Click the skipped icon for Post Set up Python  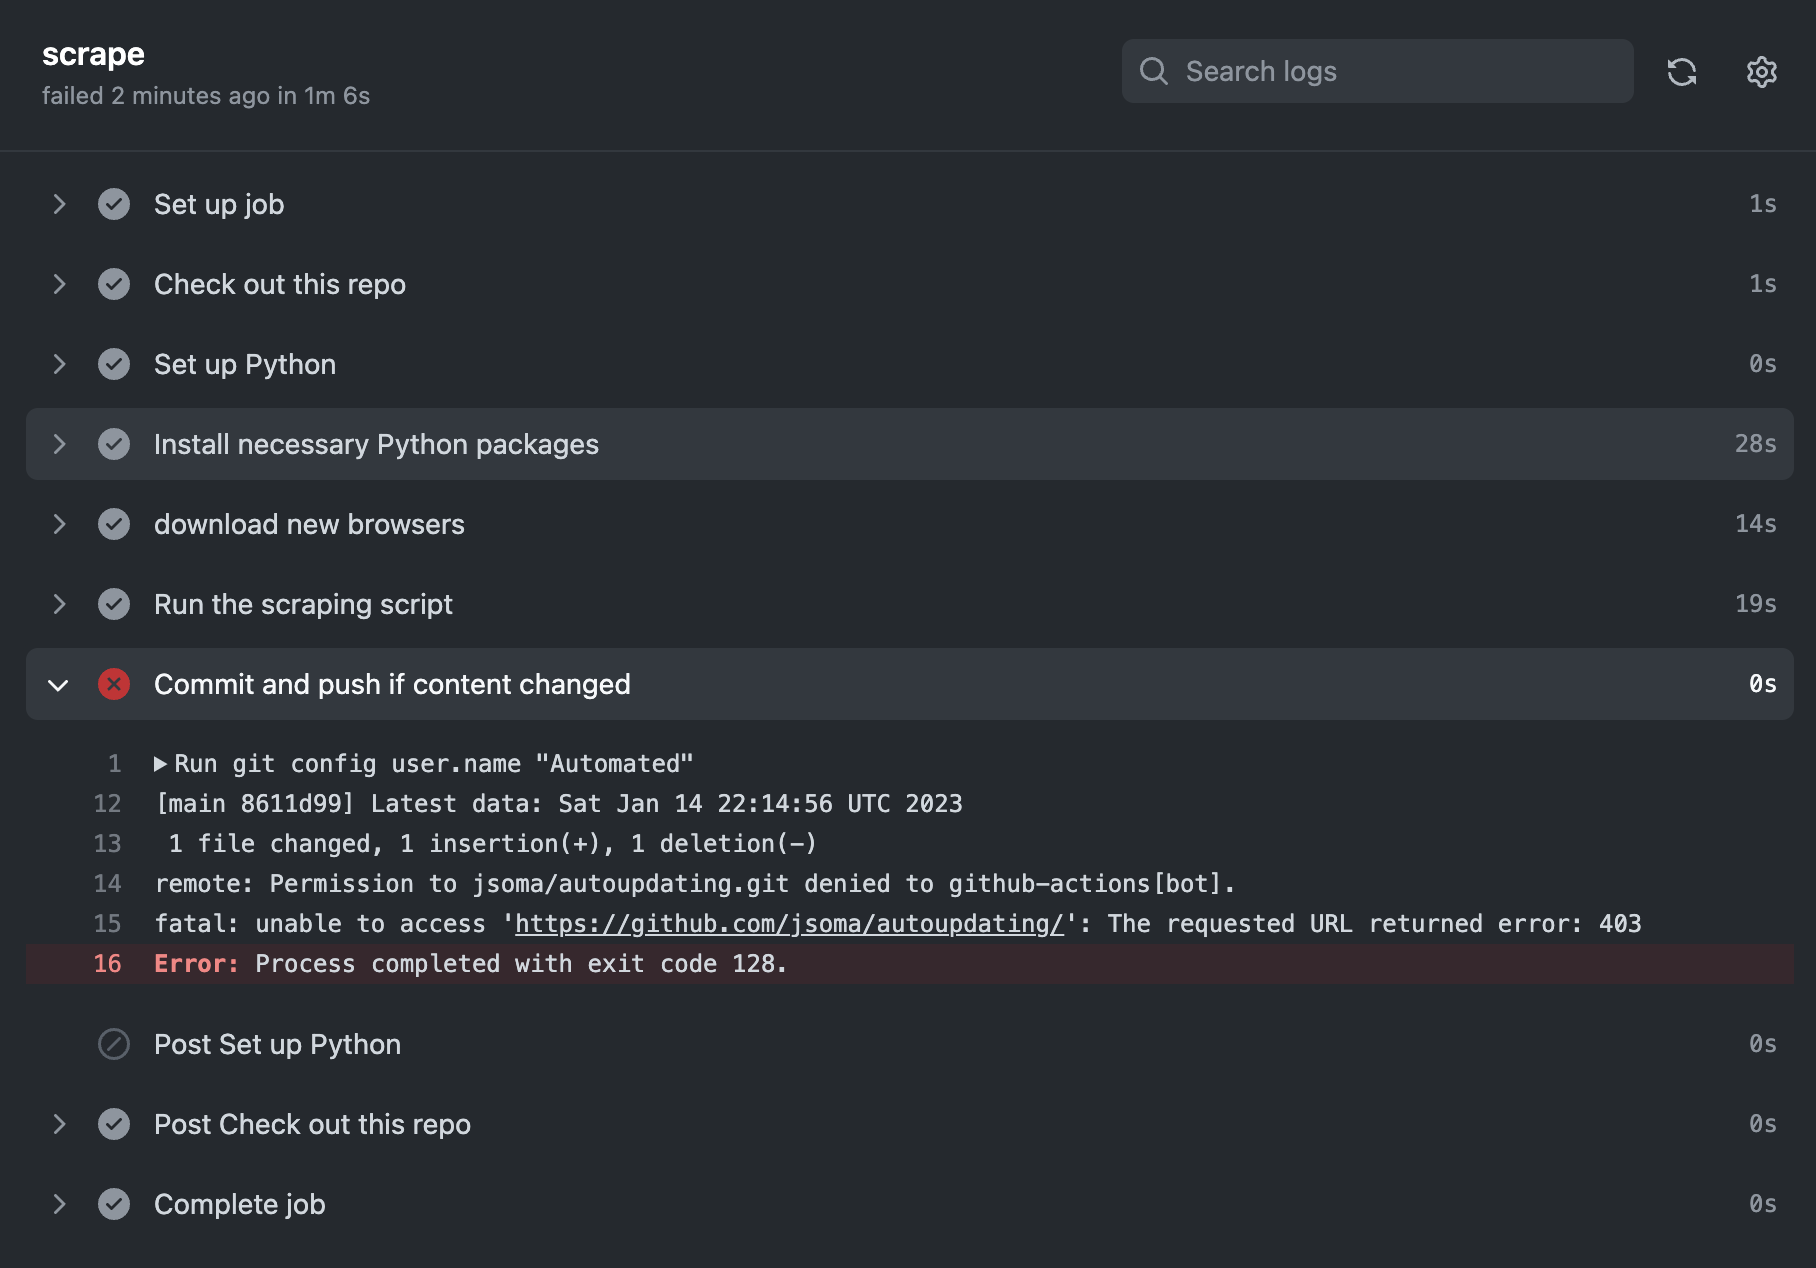(114, 1044)
